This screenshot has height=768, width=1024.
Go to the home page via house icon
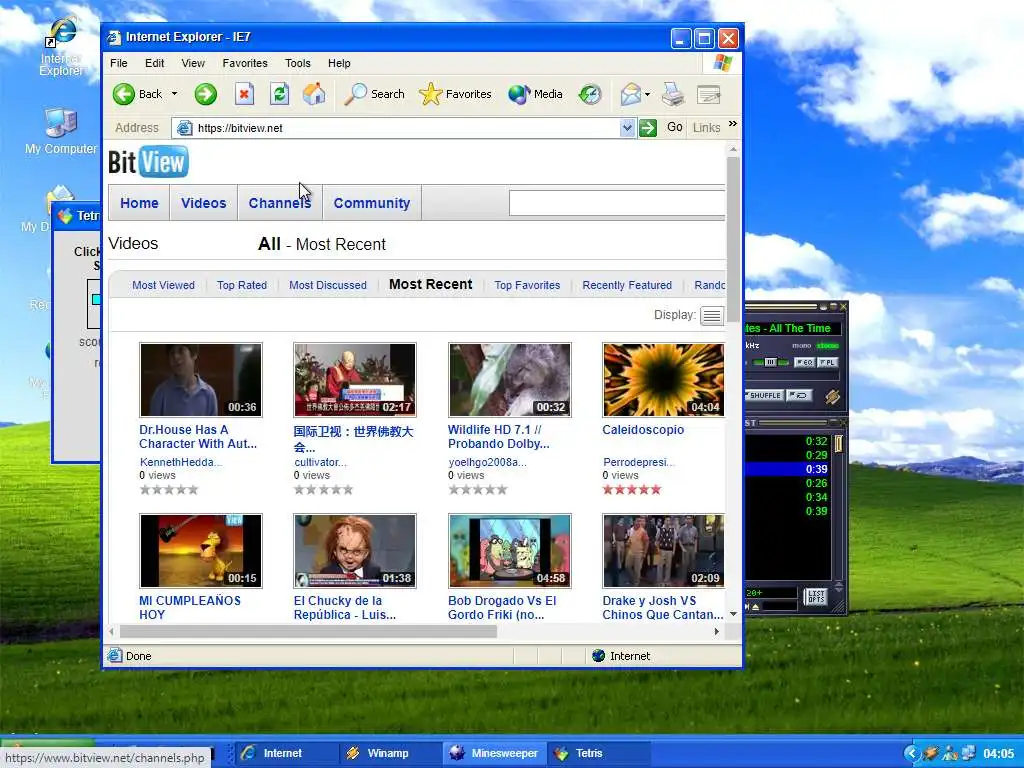(x=314, y=94)
